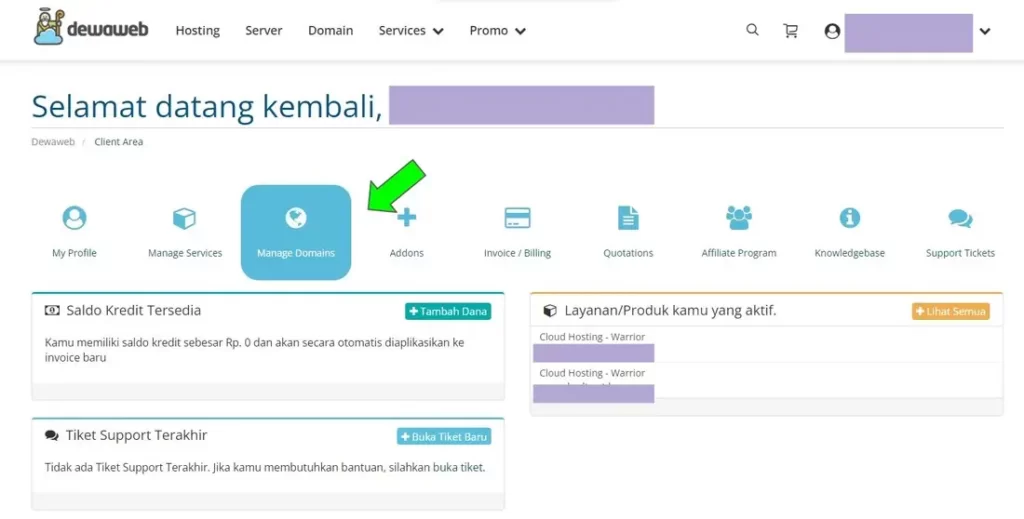The image size is (1024, 519).
Task: Open Addons plus icon
Action: pos(407,217)
